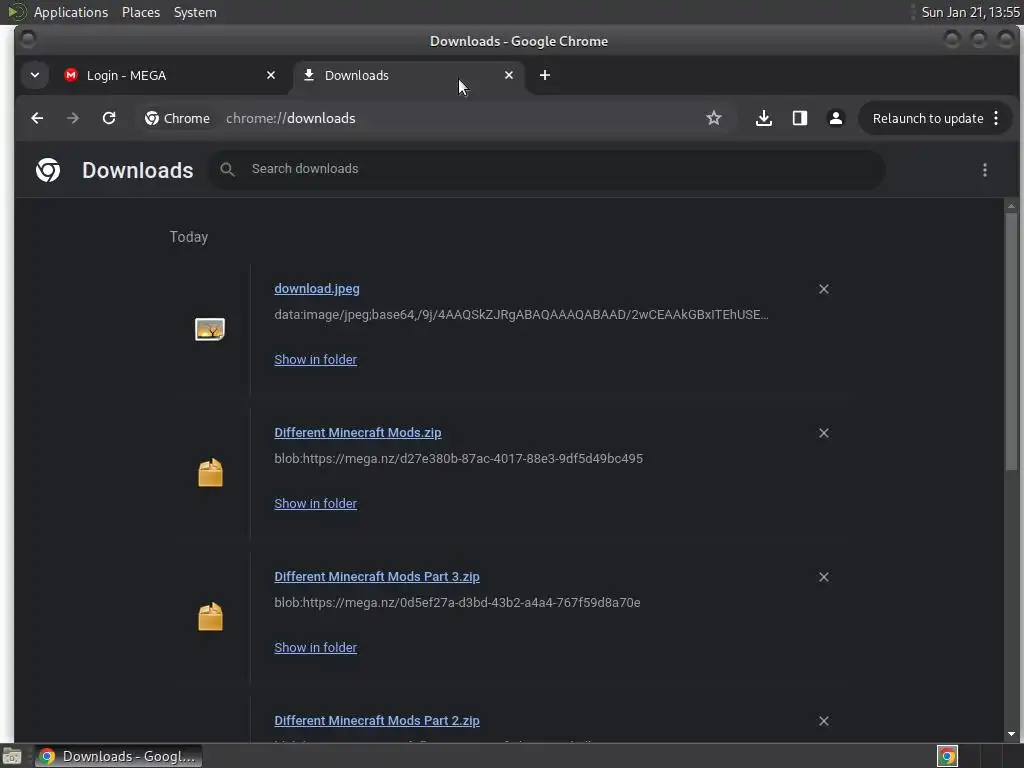Image resolution: width=1024 pixels, height=768 pixels.
Task: Remove Different Minecraft Mods.zip from list
Action: (x=824, y=433)
